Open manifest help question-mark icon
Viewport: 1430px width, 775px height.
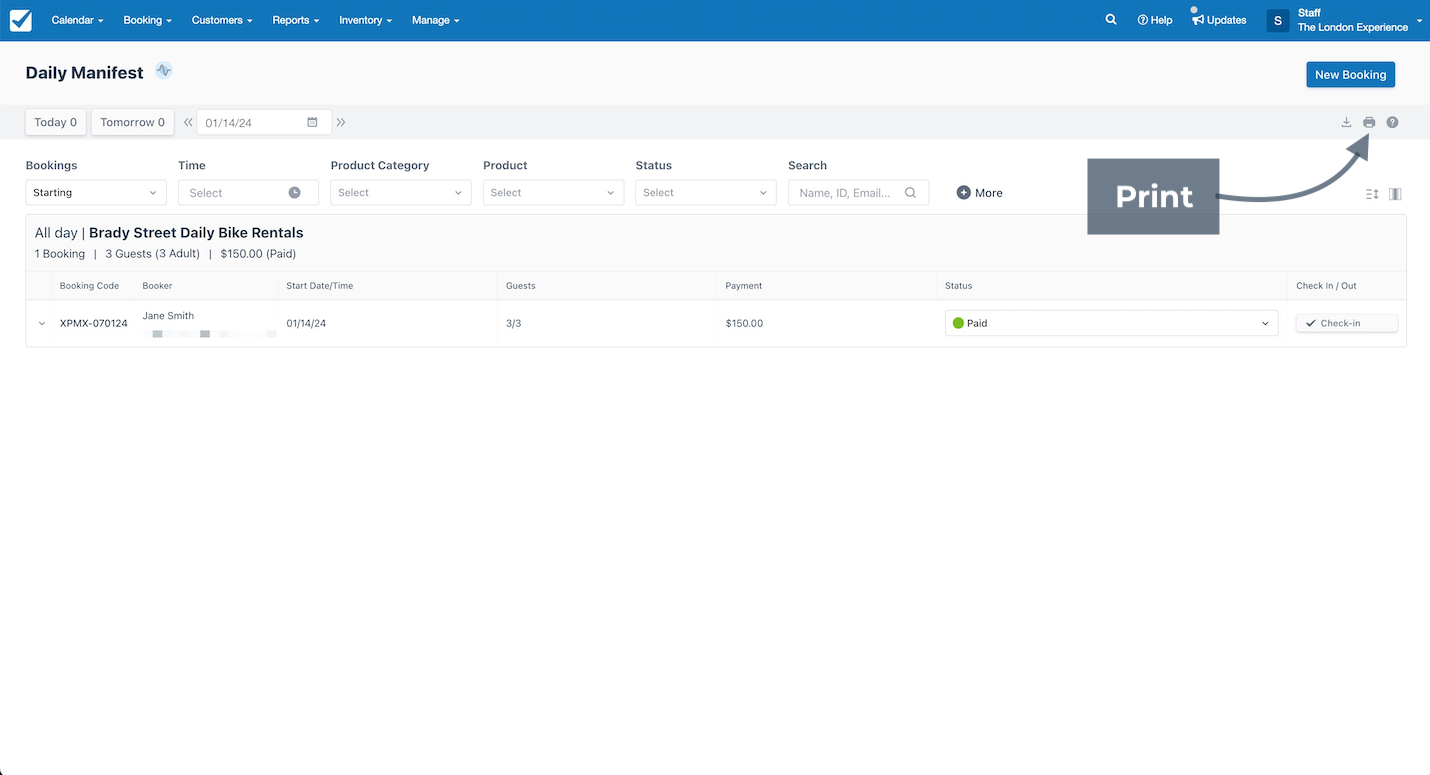coord(1392,122)
